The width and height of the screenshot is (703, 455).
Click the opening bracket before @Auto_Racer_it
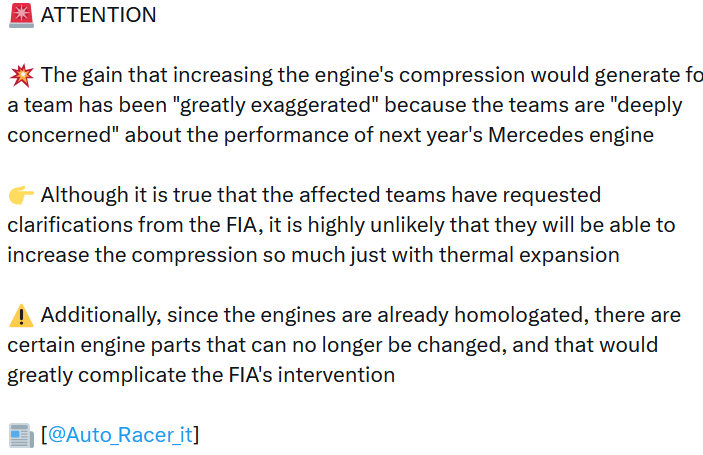[x=44, y=435]
